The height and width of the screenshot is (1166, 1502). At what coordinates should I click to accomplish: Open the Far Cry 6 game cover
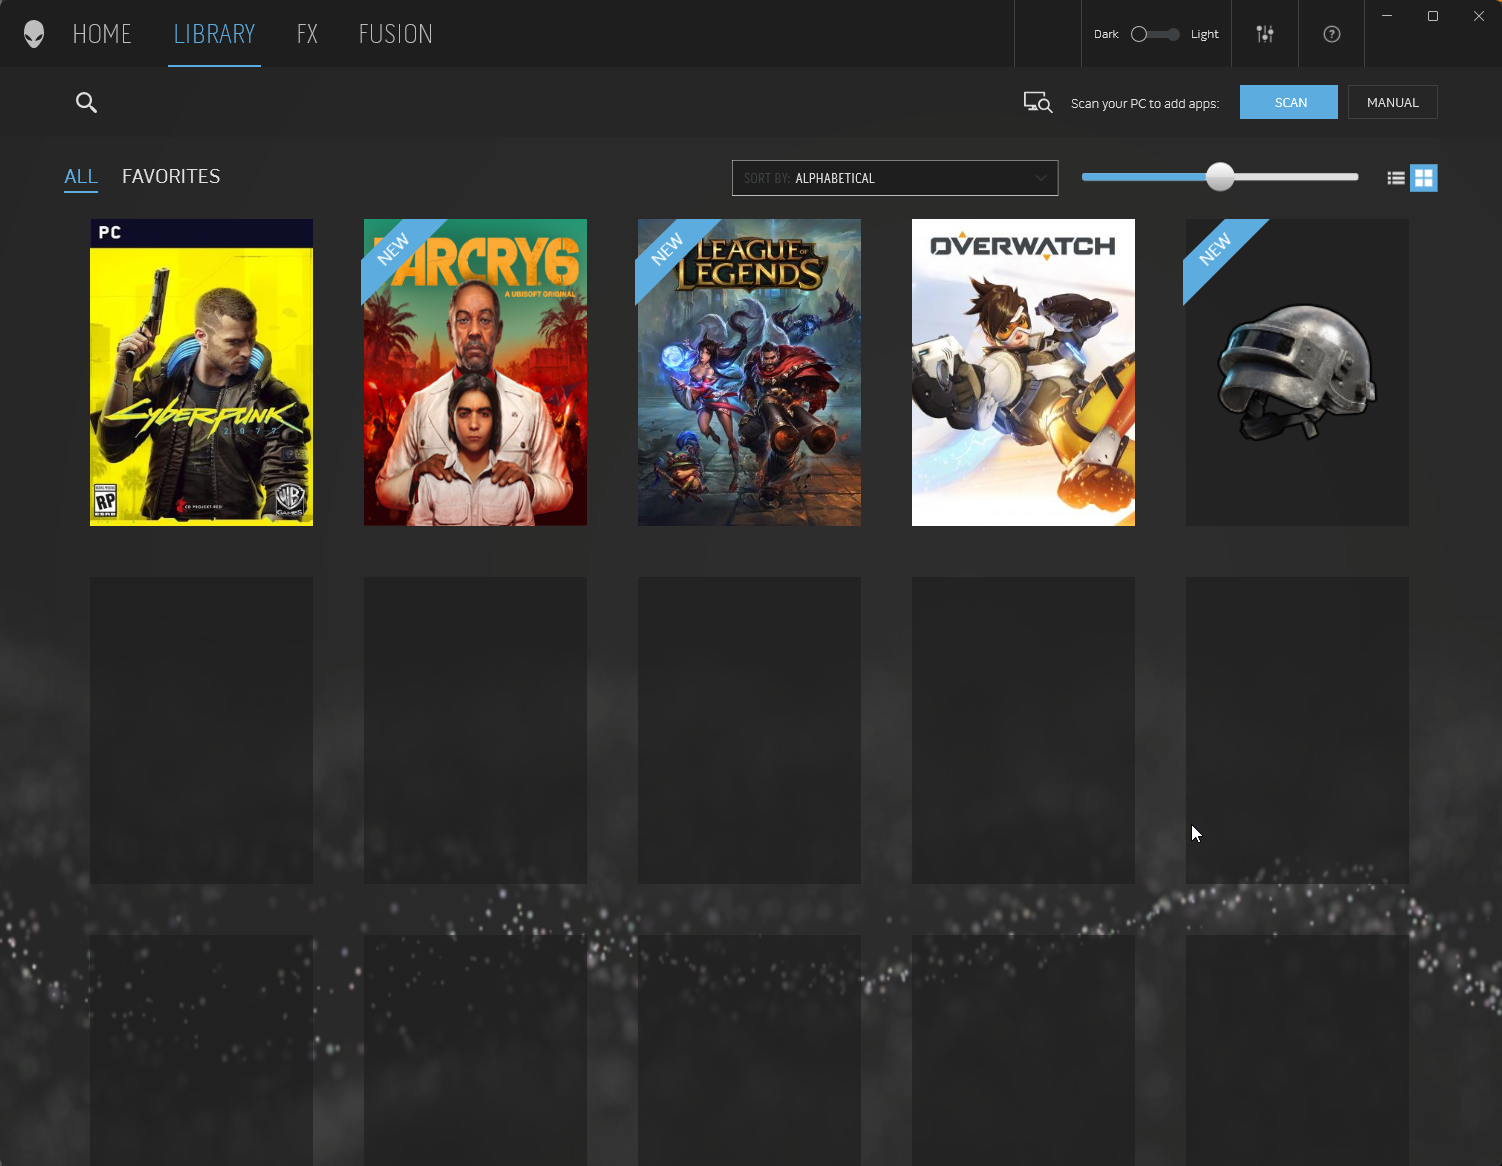pos(475,372)
